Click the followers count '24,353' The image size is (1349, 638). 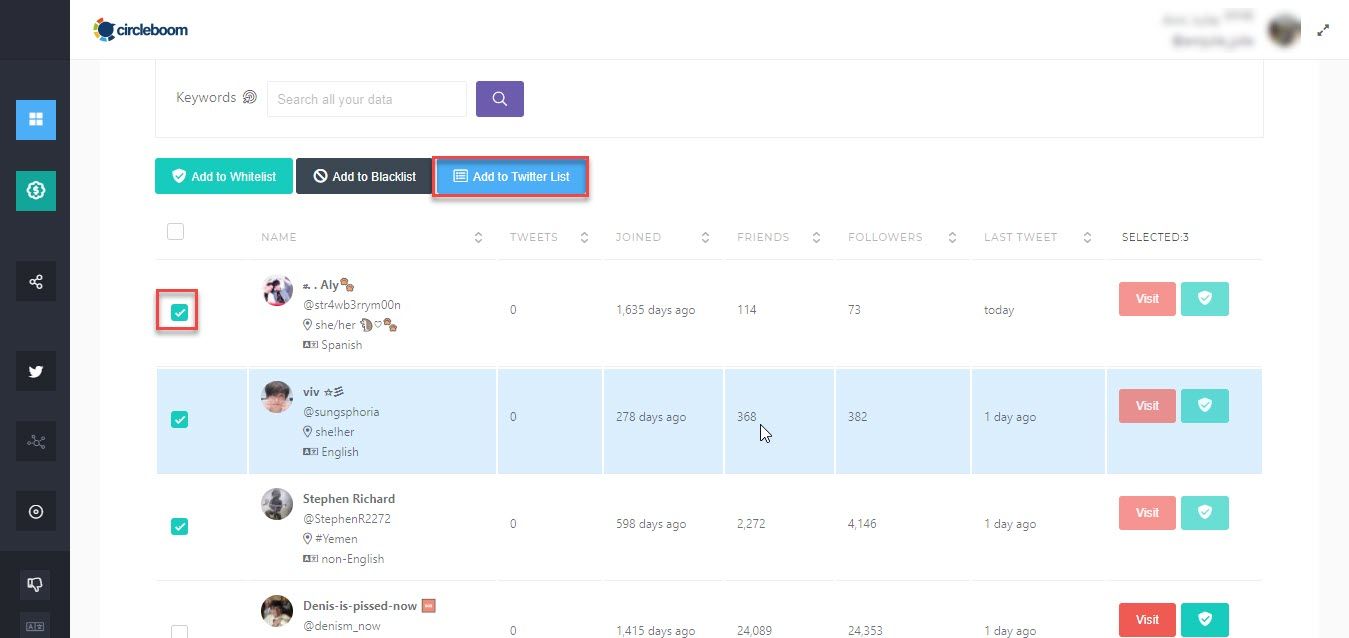pyautogui.click(x=866, y=631)
